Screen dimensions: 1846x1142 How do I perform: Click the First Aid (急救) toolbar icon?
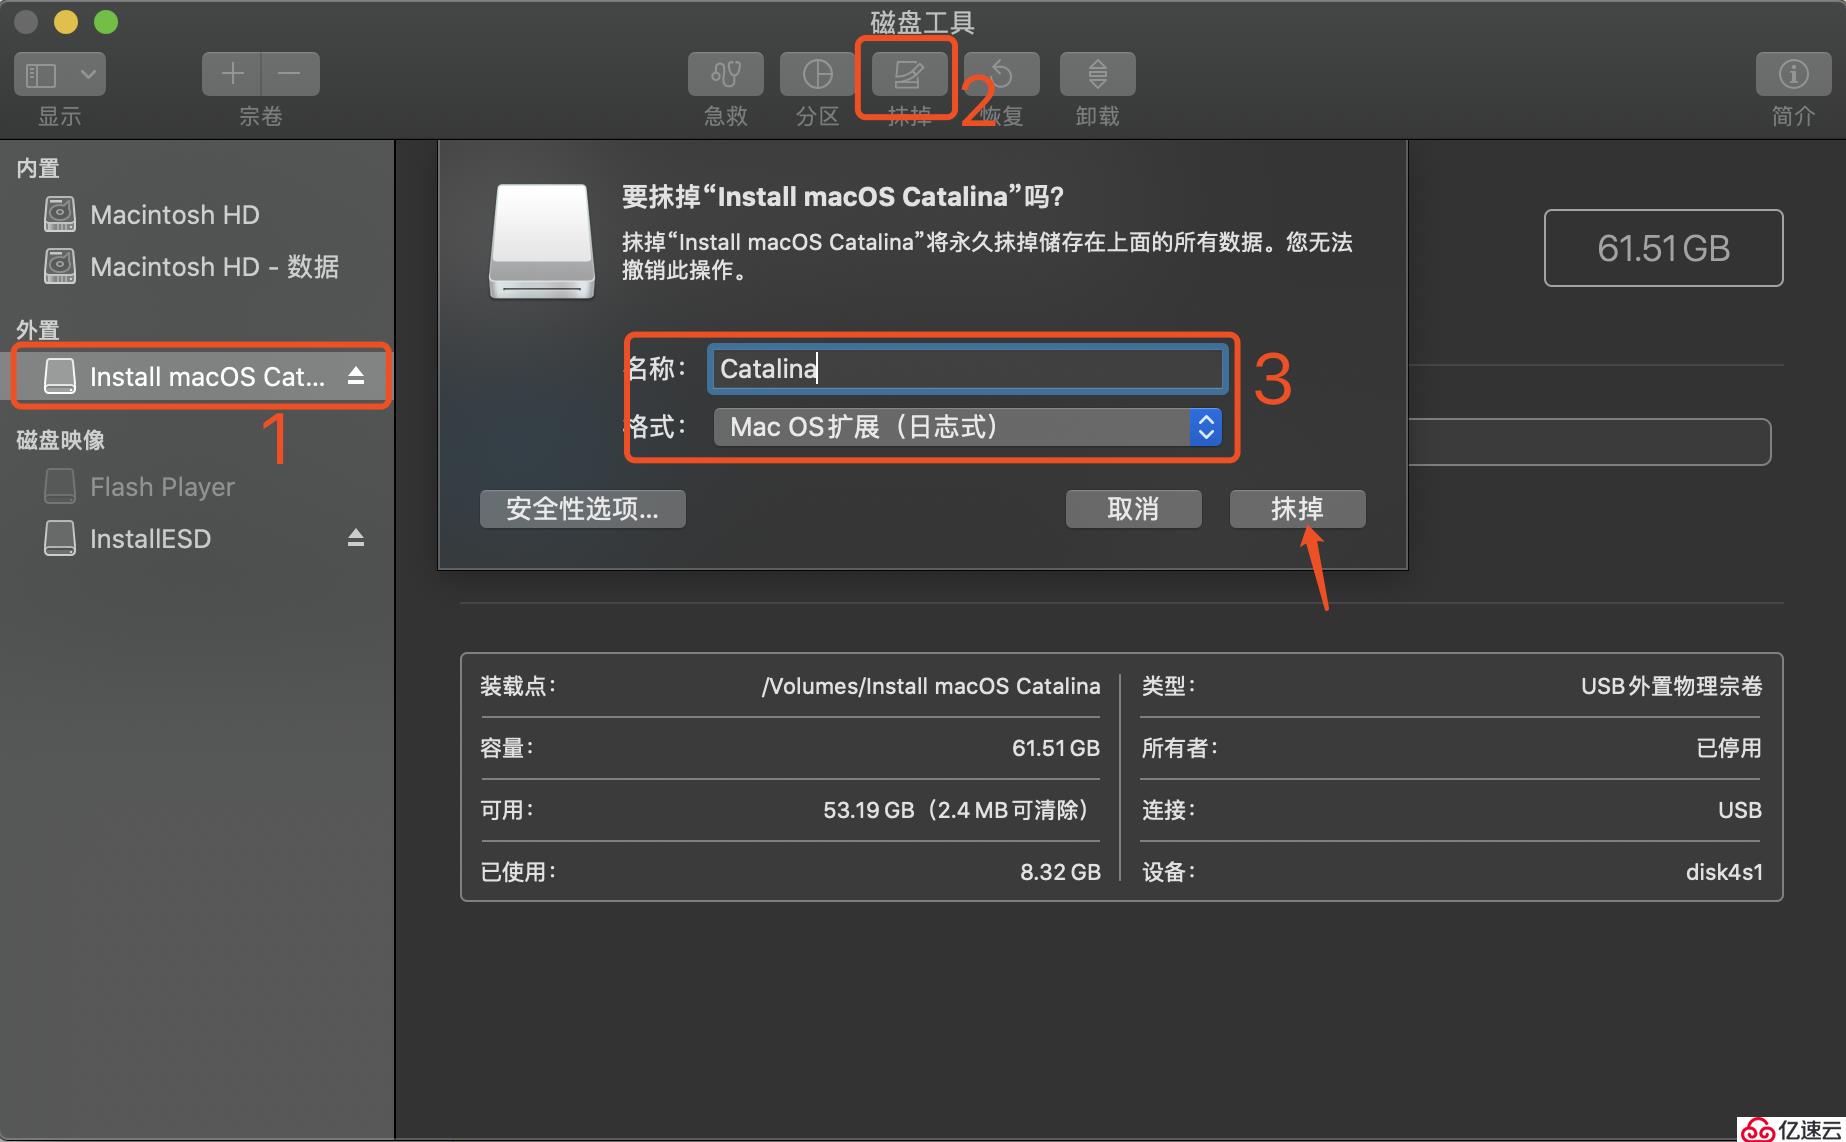726,74
